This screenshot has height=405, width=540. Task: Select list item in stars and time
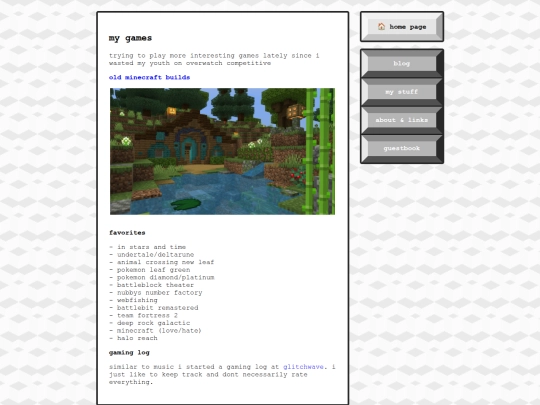[x=148, y=247]
